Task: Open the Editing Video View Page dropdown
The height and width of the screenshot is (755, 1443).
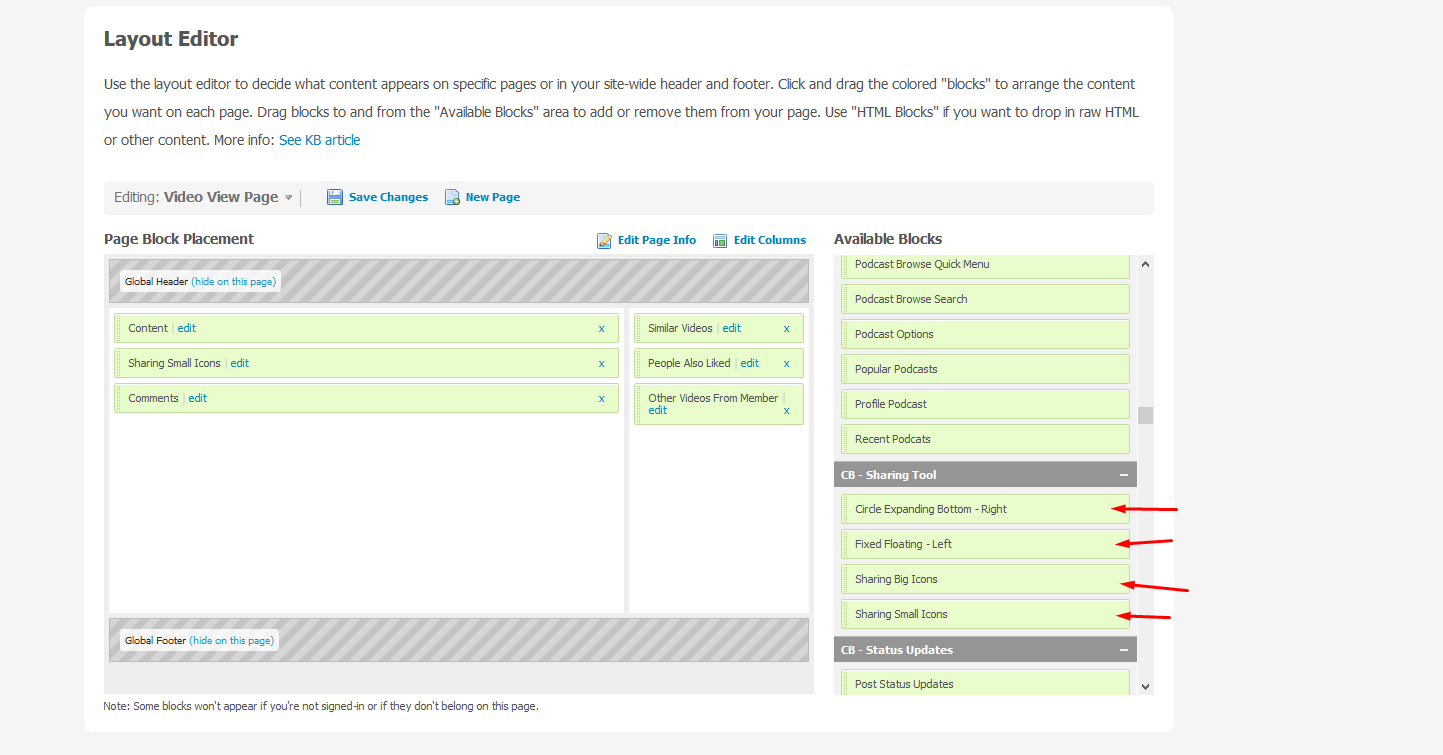Action: click(x=289, y=198)
